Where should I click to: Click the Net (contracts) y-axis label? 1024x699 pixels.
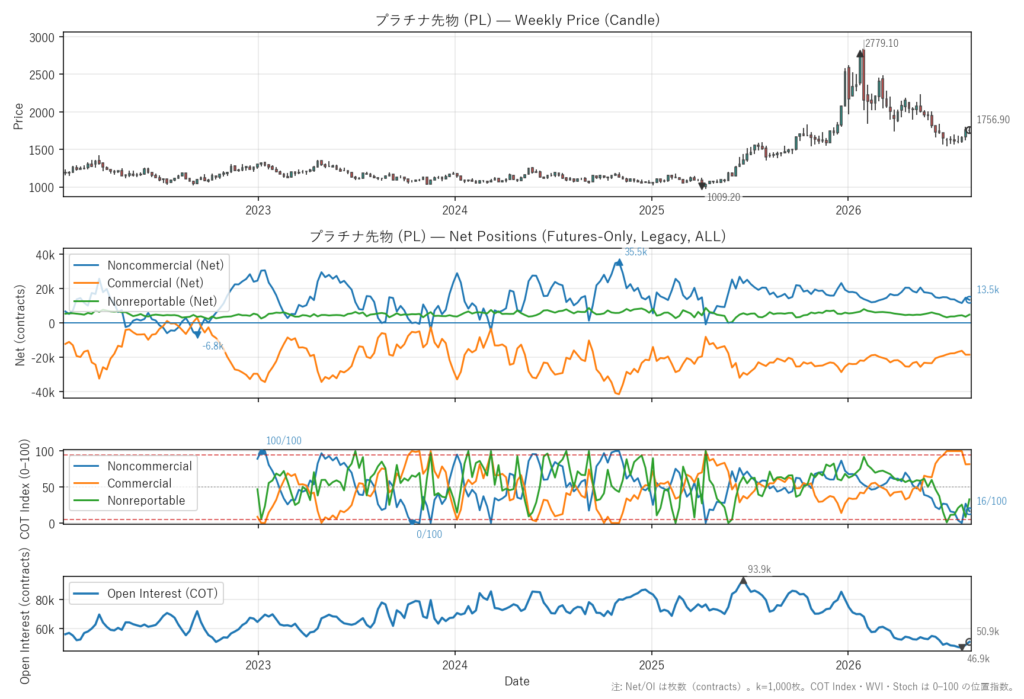20,325
